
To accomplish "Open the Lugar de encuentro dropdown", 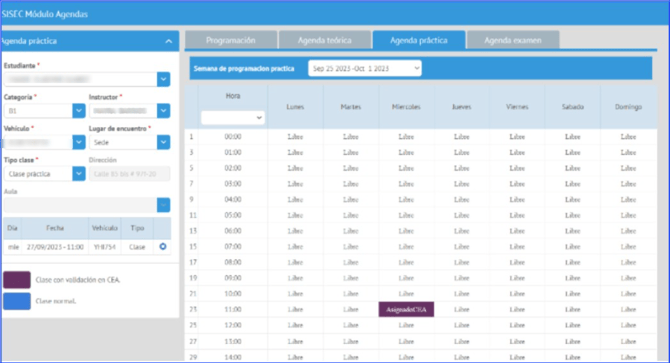I will pyautogui.click(x=163, y=142).
